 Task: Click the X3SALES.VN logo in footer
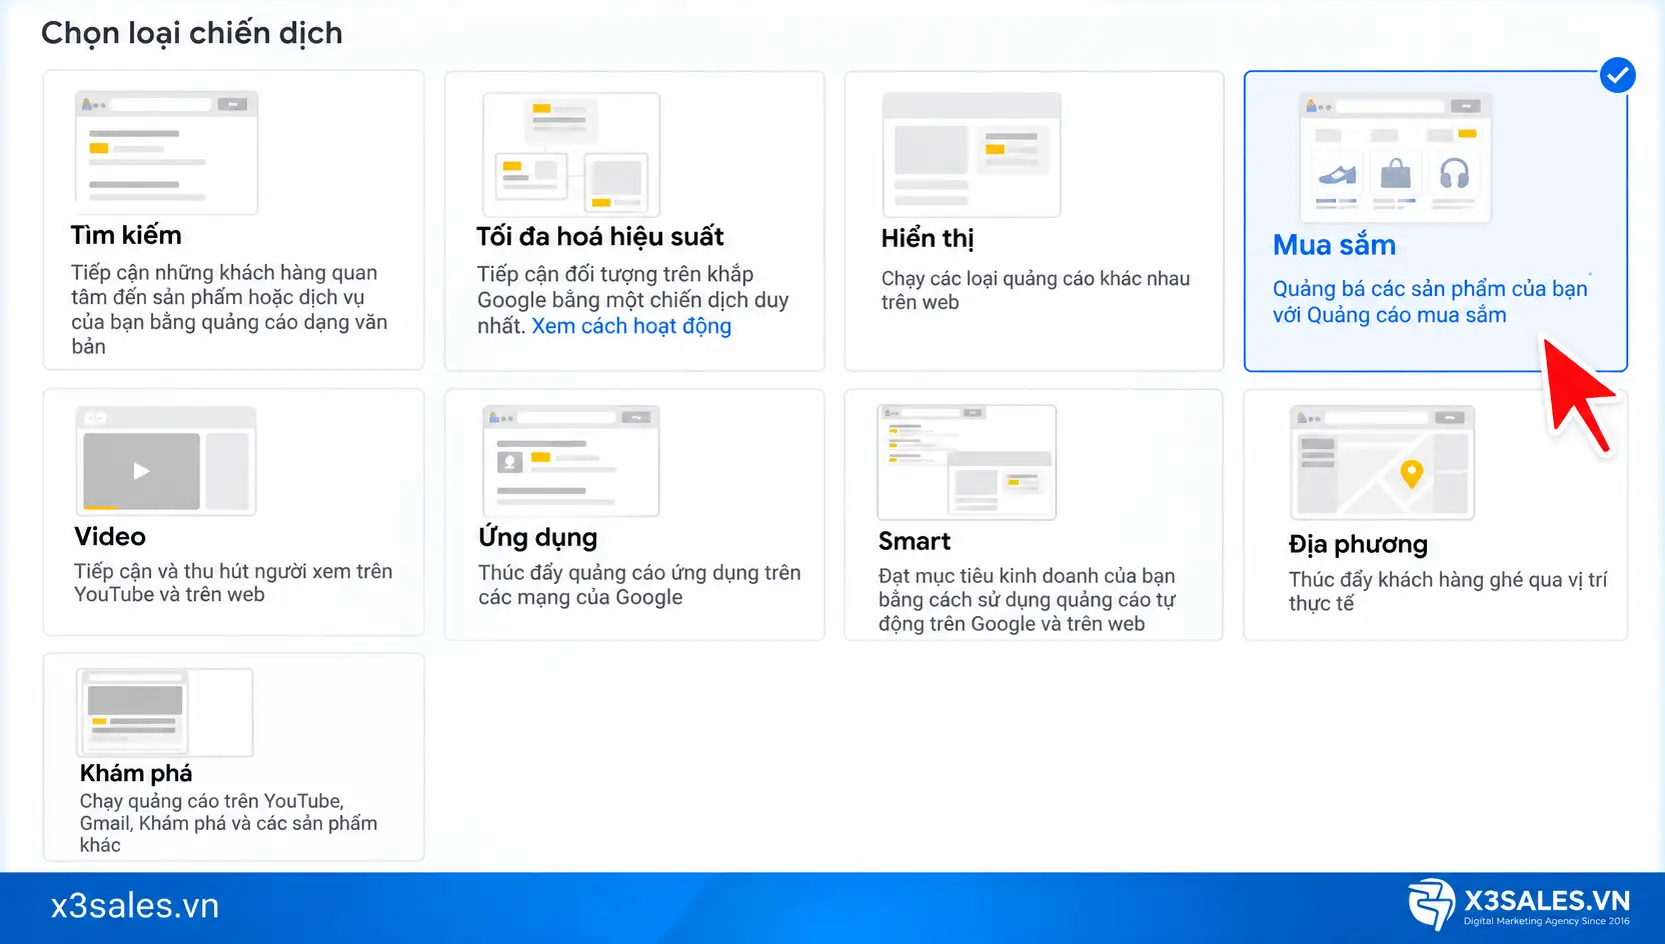[1519, 904]
